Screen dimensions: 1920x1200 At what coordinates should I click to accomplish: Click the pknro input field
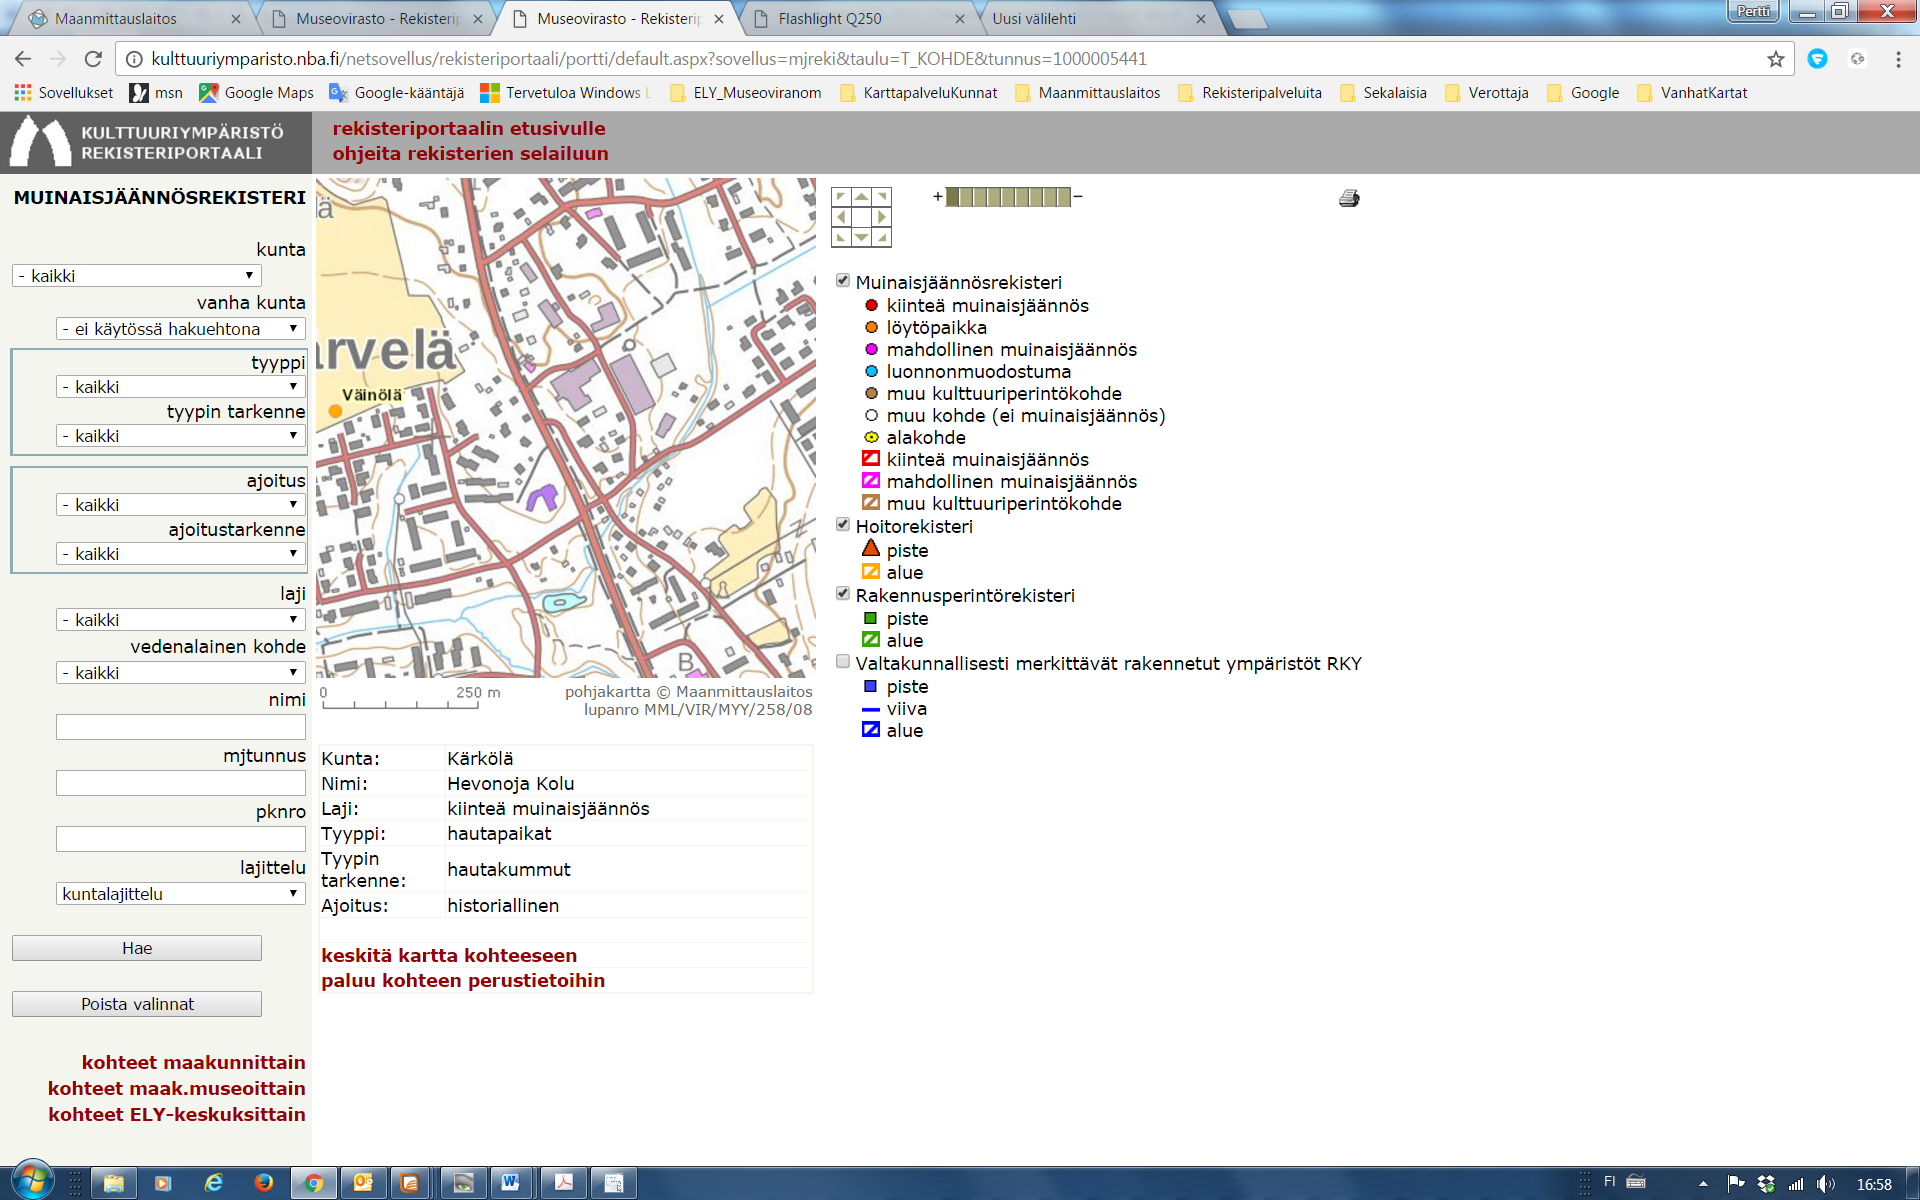[181, 839]
